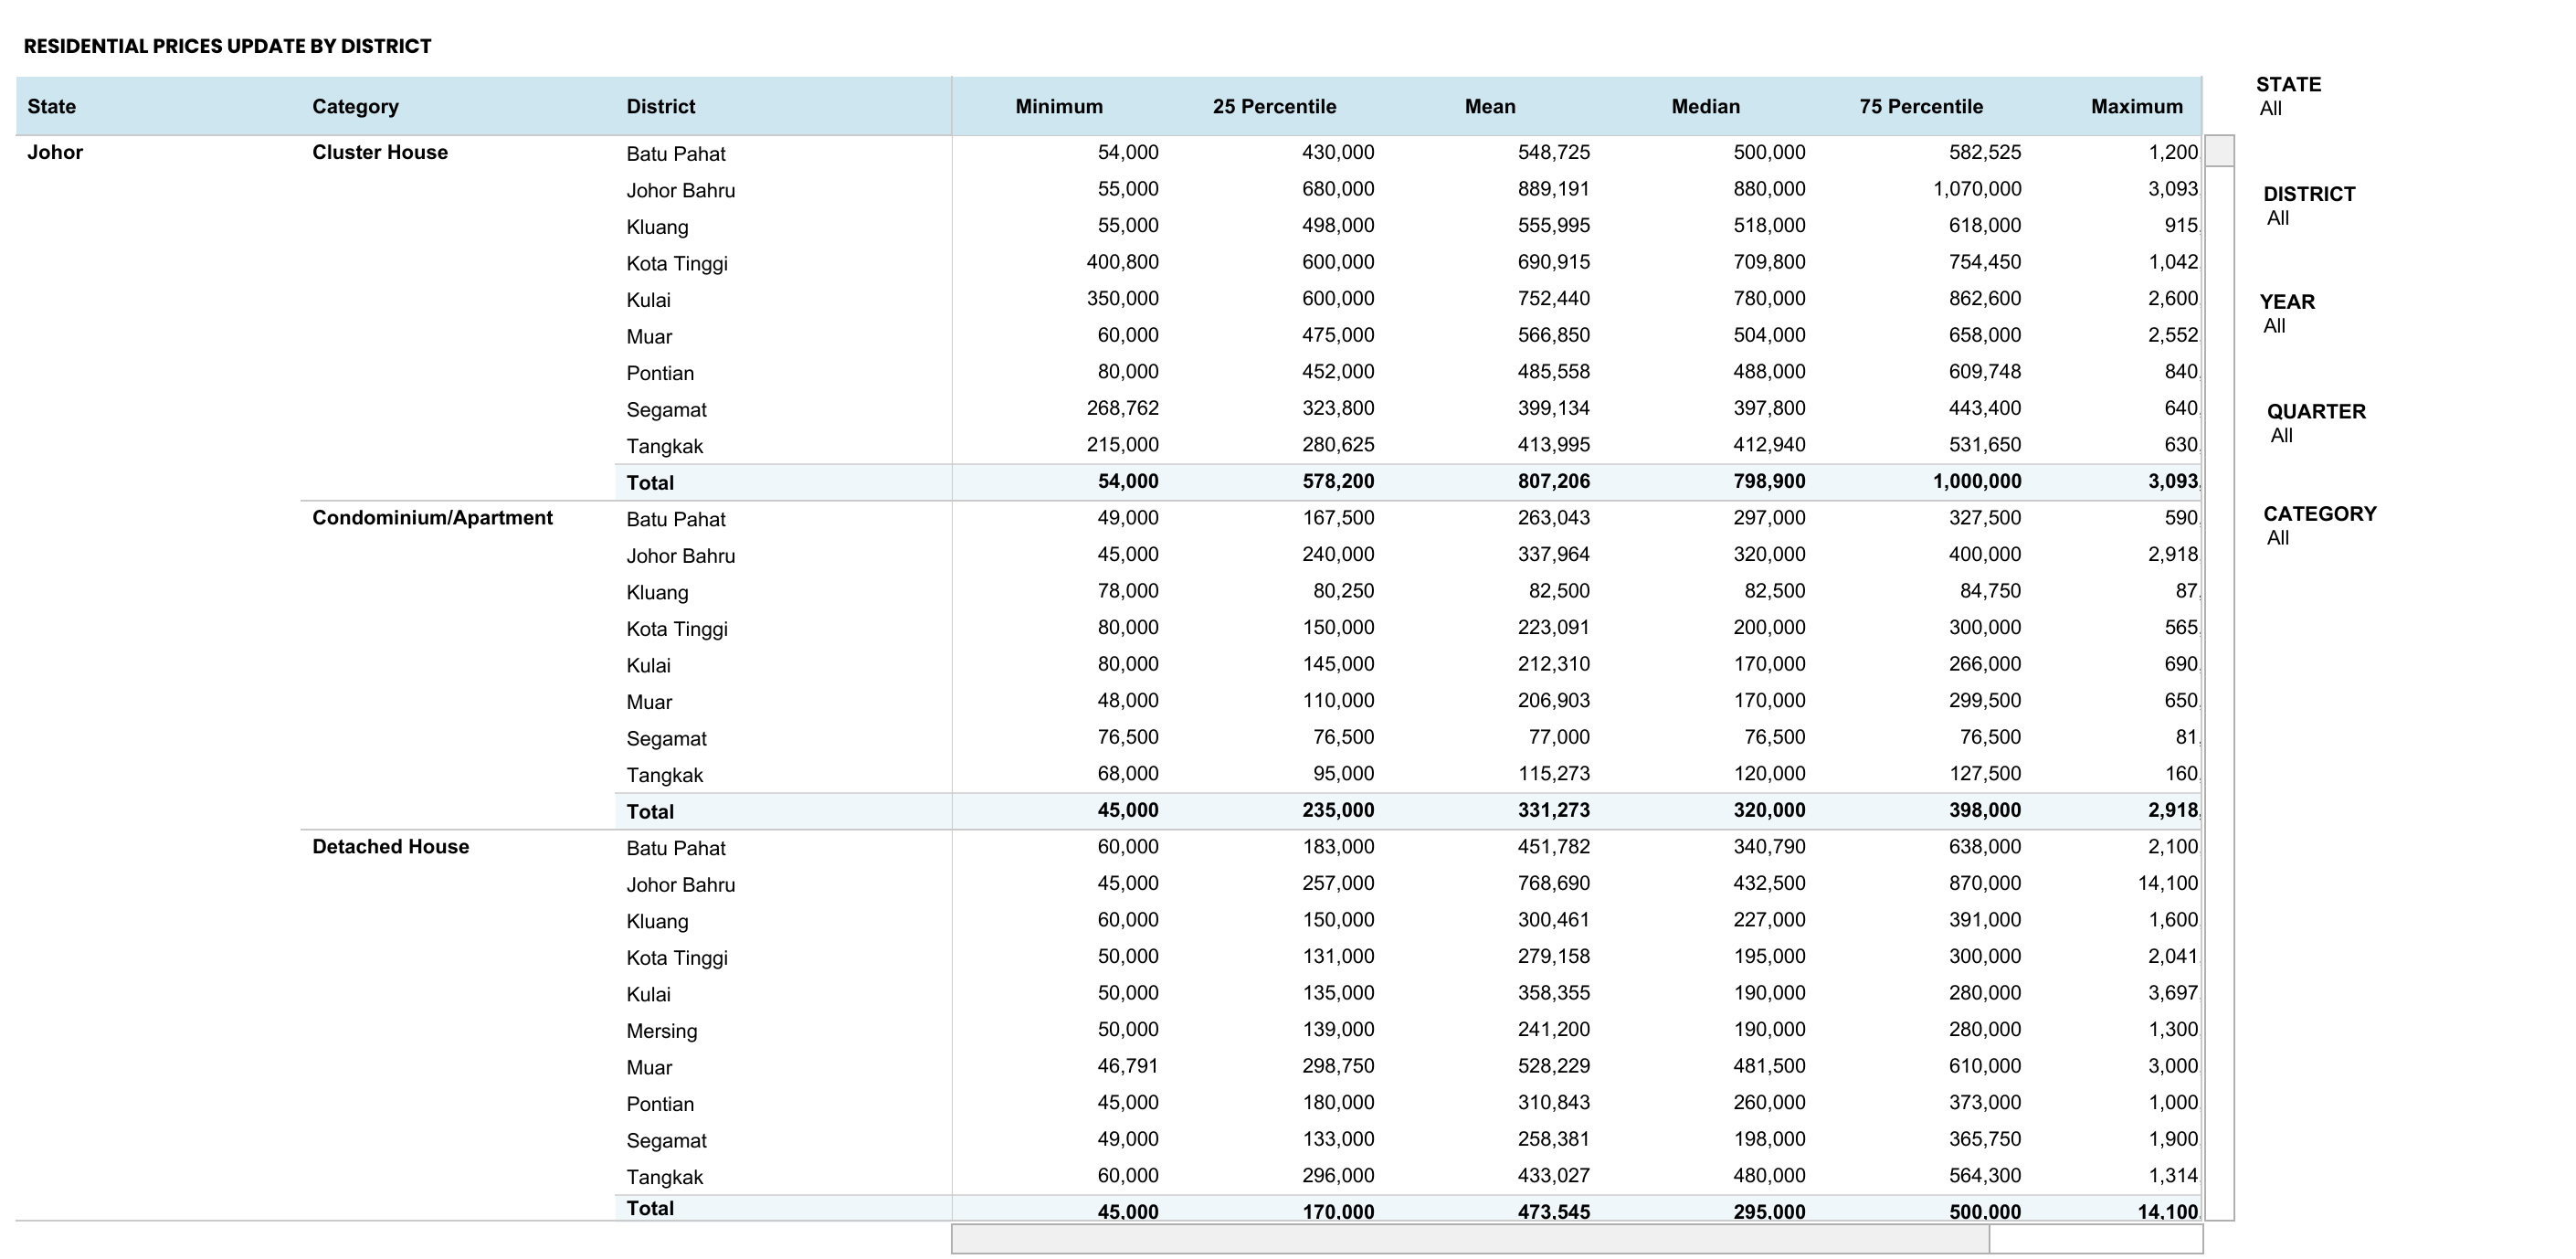
Task: Sort by the Median column header
Action: [1705, 106]
